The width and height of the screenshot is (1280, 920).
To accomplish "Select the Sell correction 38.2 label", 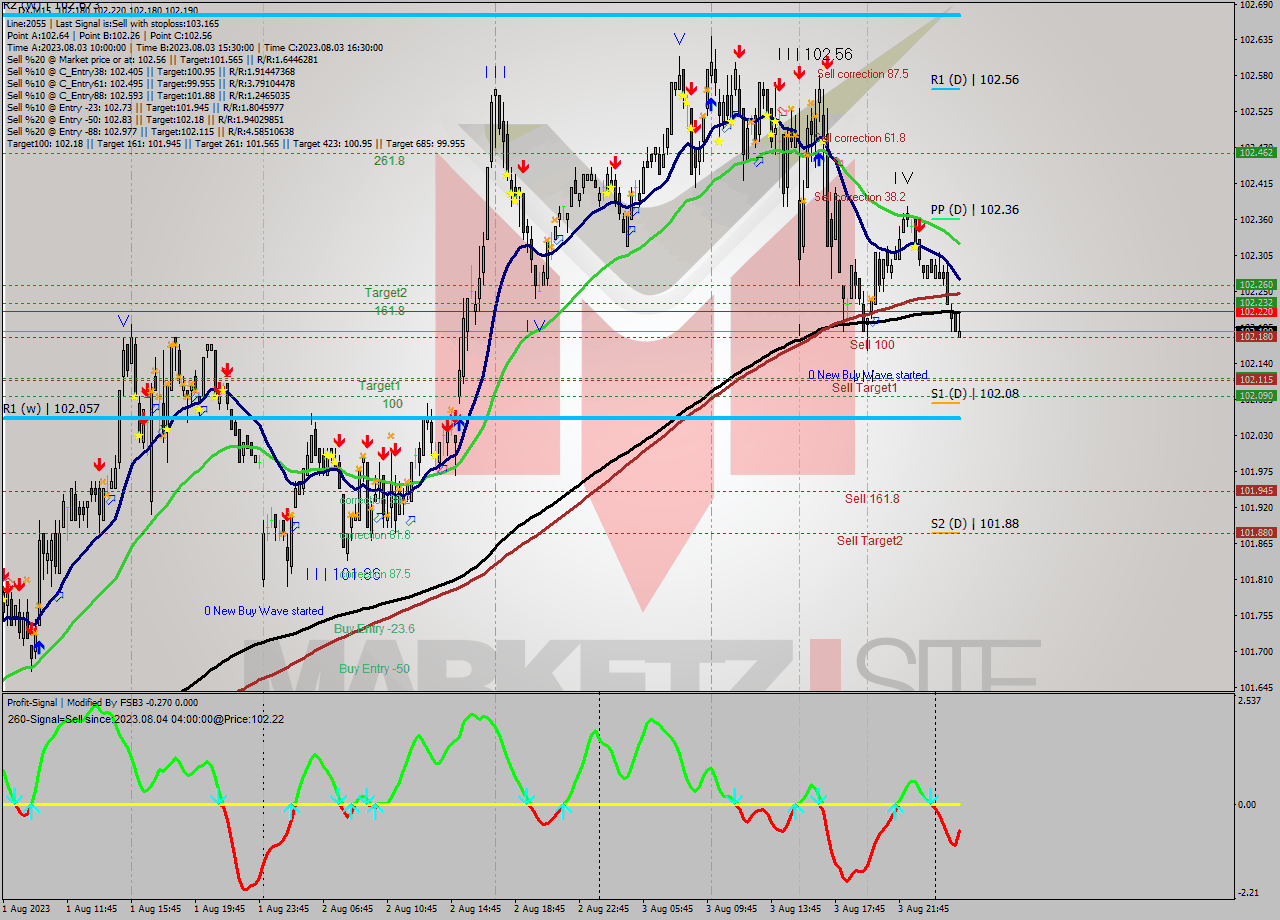I will point(859,197).
